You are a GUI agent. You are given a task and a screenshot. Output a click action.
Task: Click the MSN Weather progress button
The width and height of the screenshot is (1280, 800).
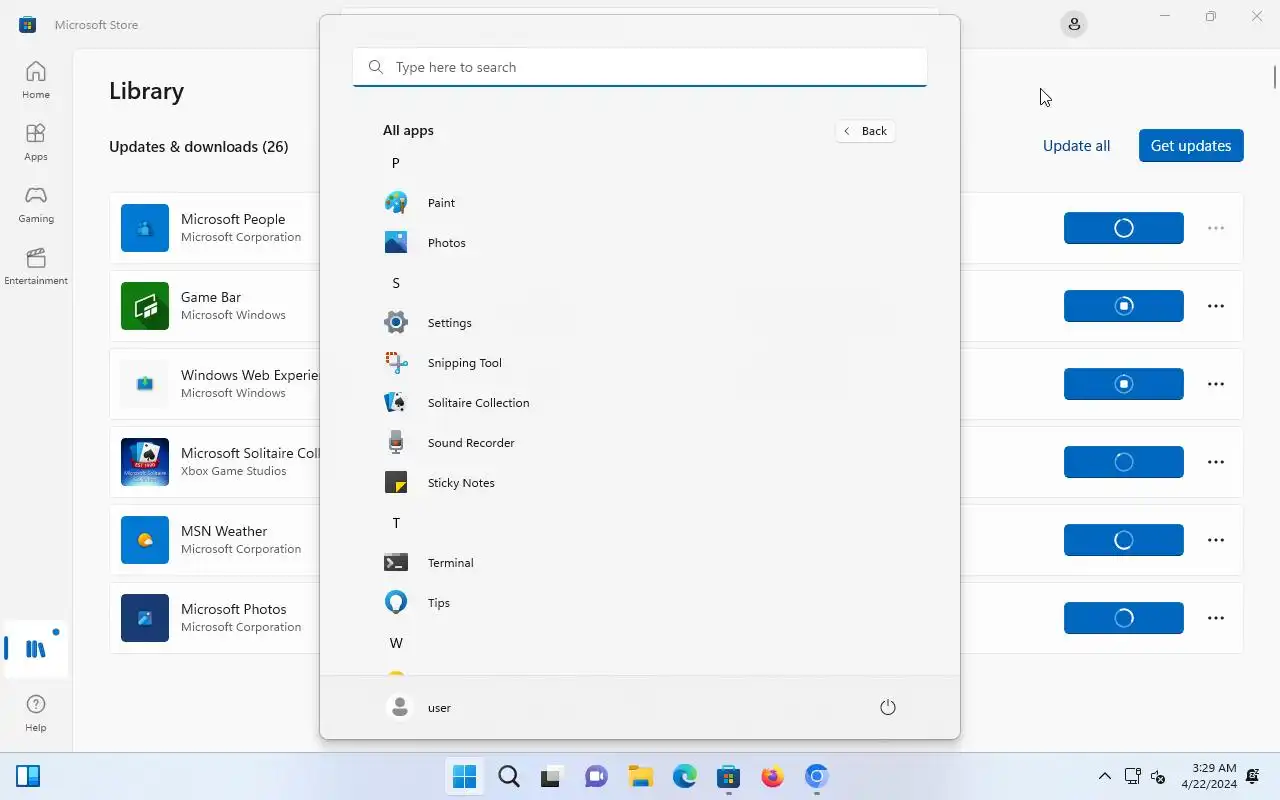(1124, 540)
